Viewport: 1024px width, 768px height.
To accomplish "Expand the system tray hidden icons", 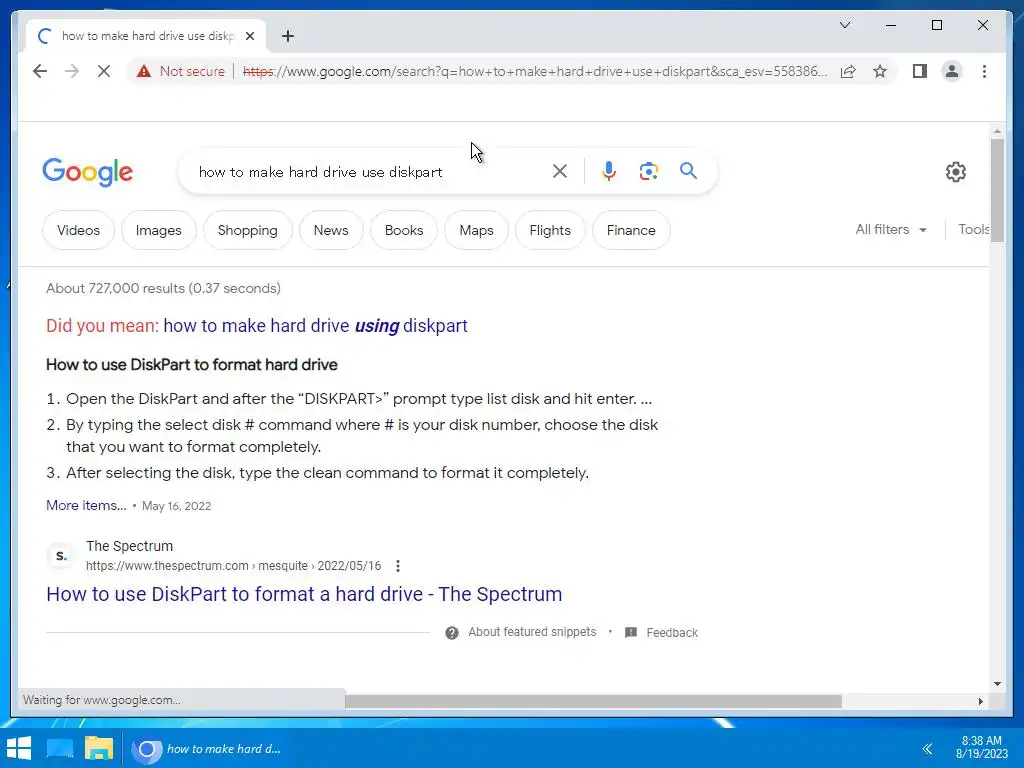I will pyautogui.click(x=927, y=748).
